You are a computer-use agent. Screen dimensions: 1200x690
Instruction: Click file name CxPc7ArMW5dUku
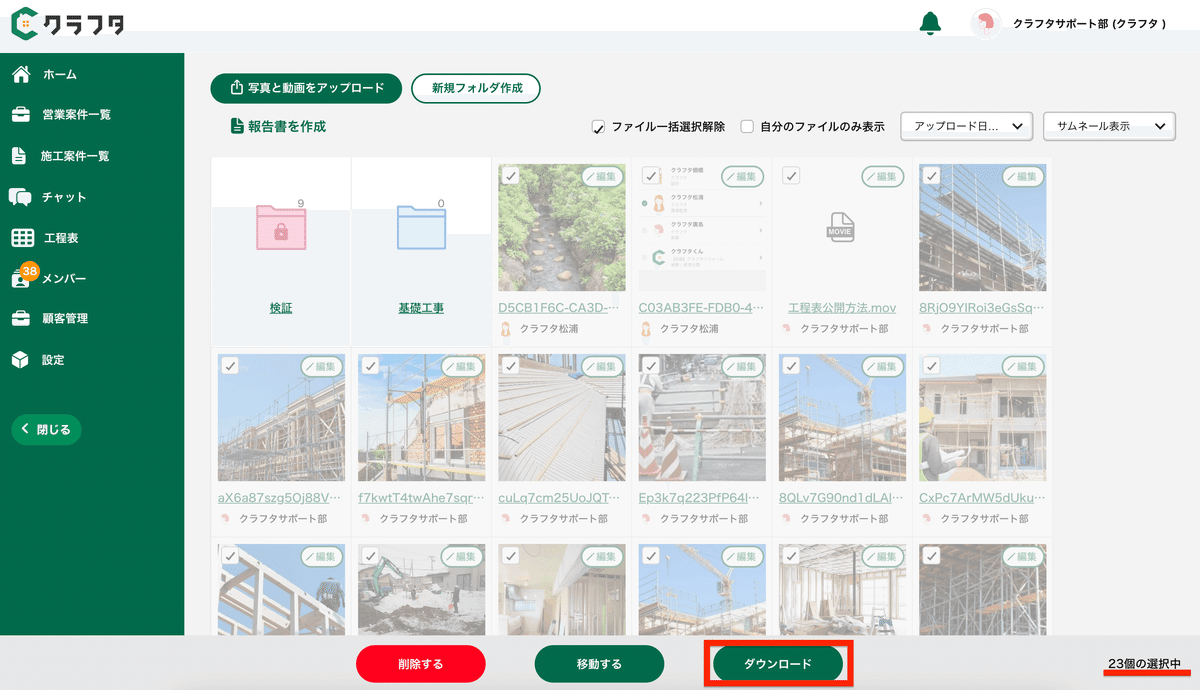tap(982, 498)
